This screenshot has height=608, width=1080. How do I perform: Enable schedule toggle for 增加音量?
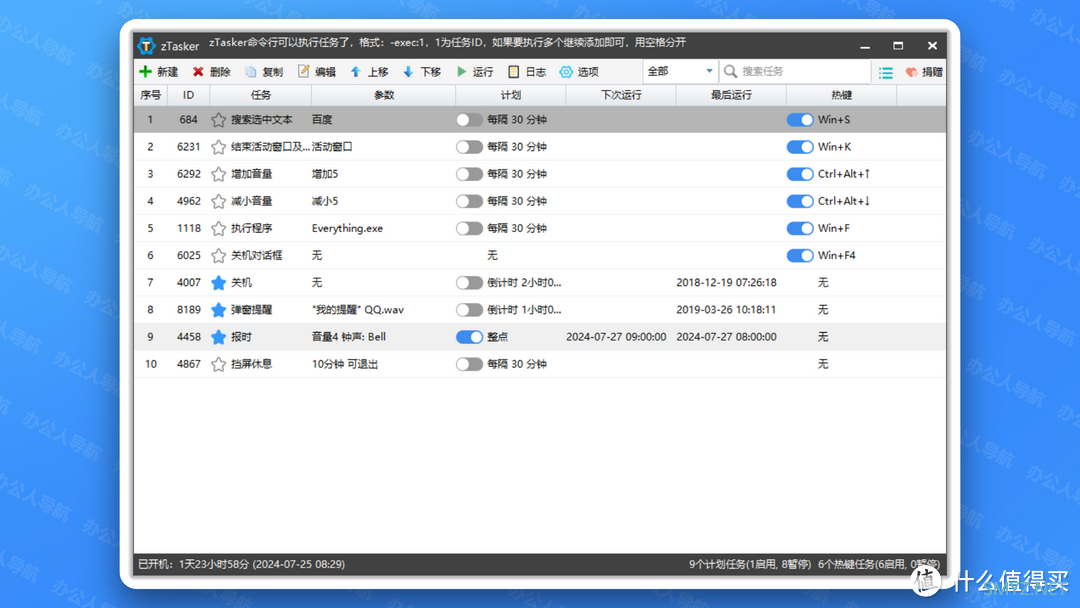(x=469, y=174)
